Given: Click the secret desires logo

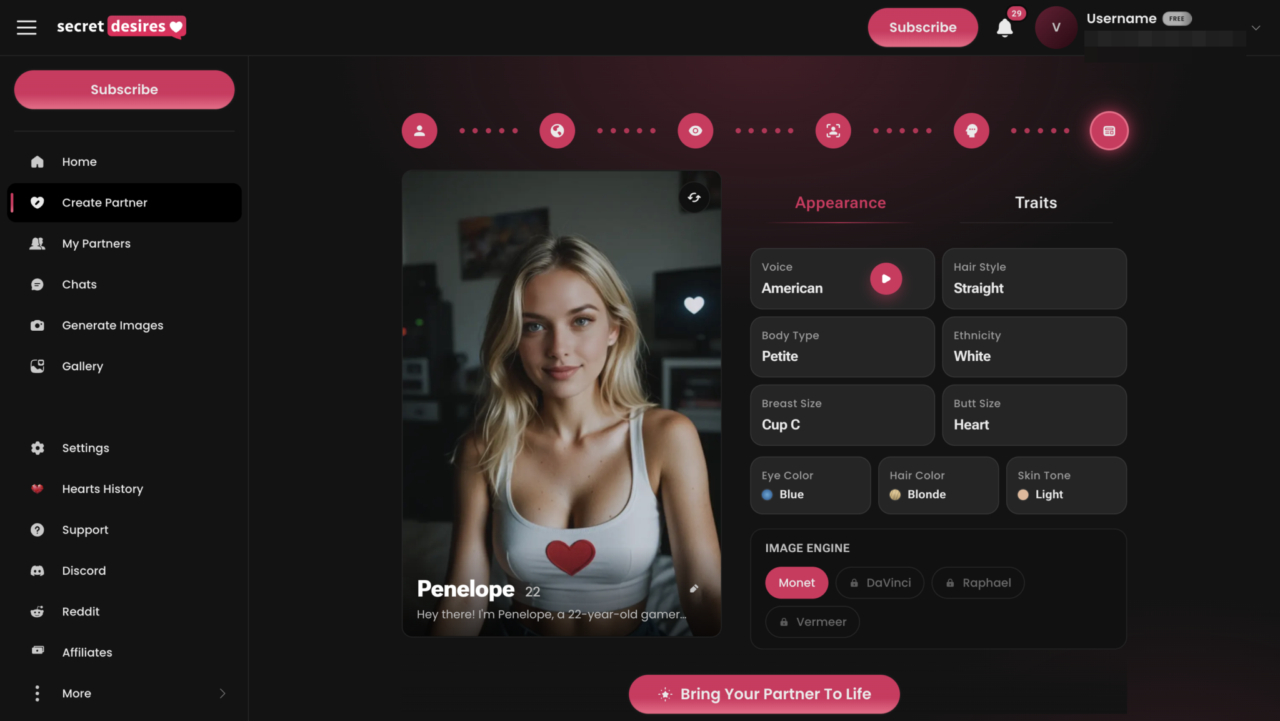Looking at the screenshot, I should [x=121, y=27].
